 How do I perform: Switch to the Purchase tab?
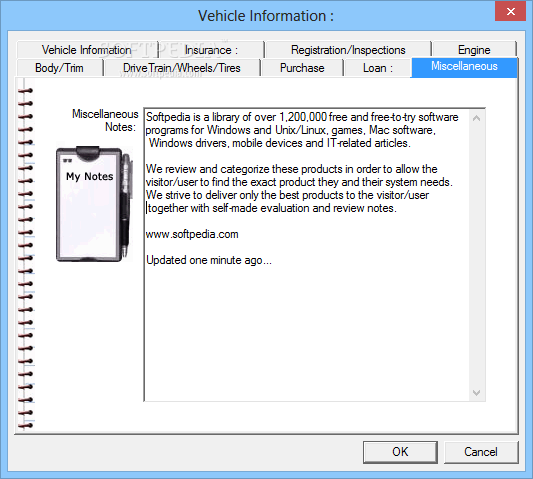[x=302, y=68]
